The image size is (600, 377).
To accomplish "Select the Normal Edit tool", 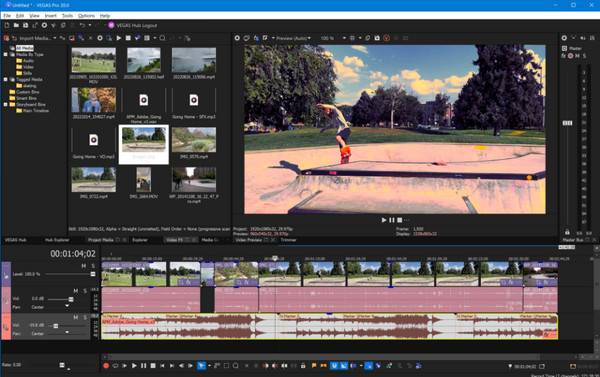I will pos(201,366).
